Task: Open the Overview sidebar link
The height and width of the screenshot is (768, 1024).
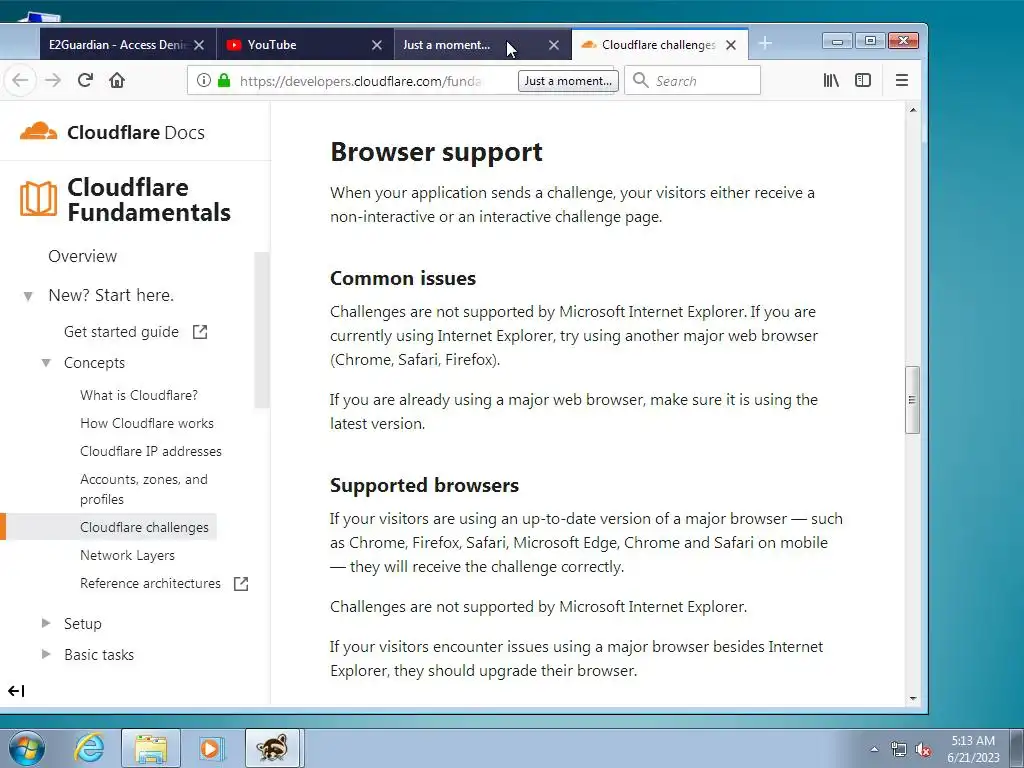Action: pyautogui.click(x=82, y=256)
